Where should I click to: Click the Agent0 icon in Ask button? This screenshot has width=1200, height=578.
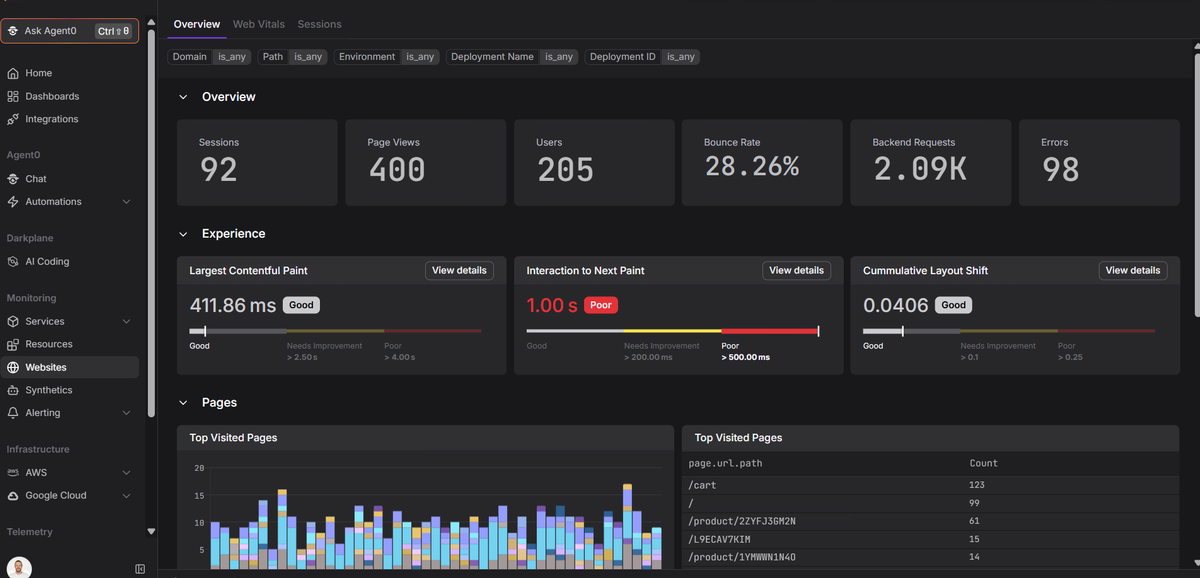[13, 31]
